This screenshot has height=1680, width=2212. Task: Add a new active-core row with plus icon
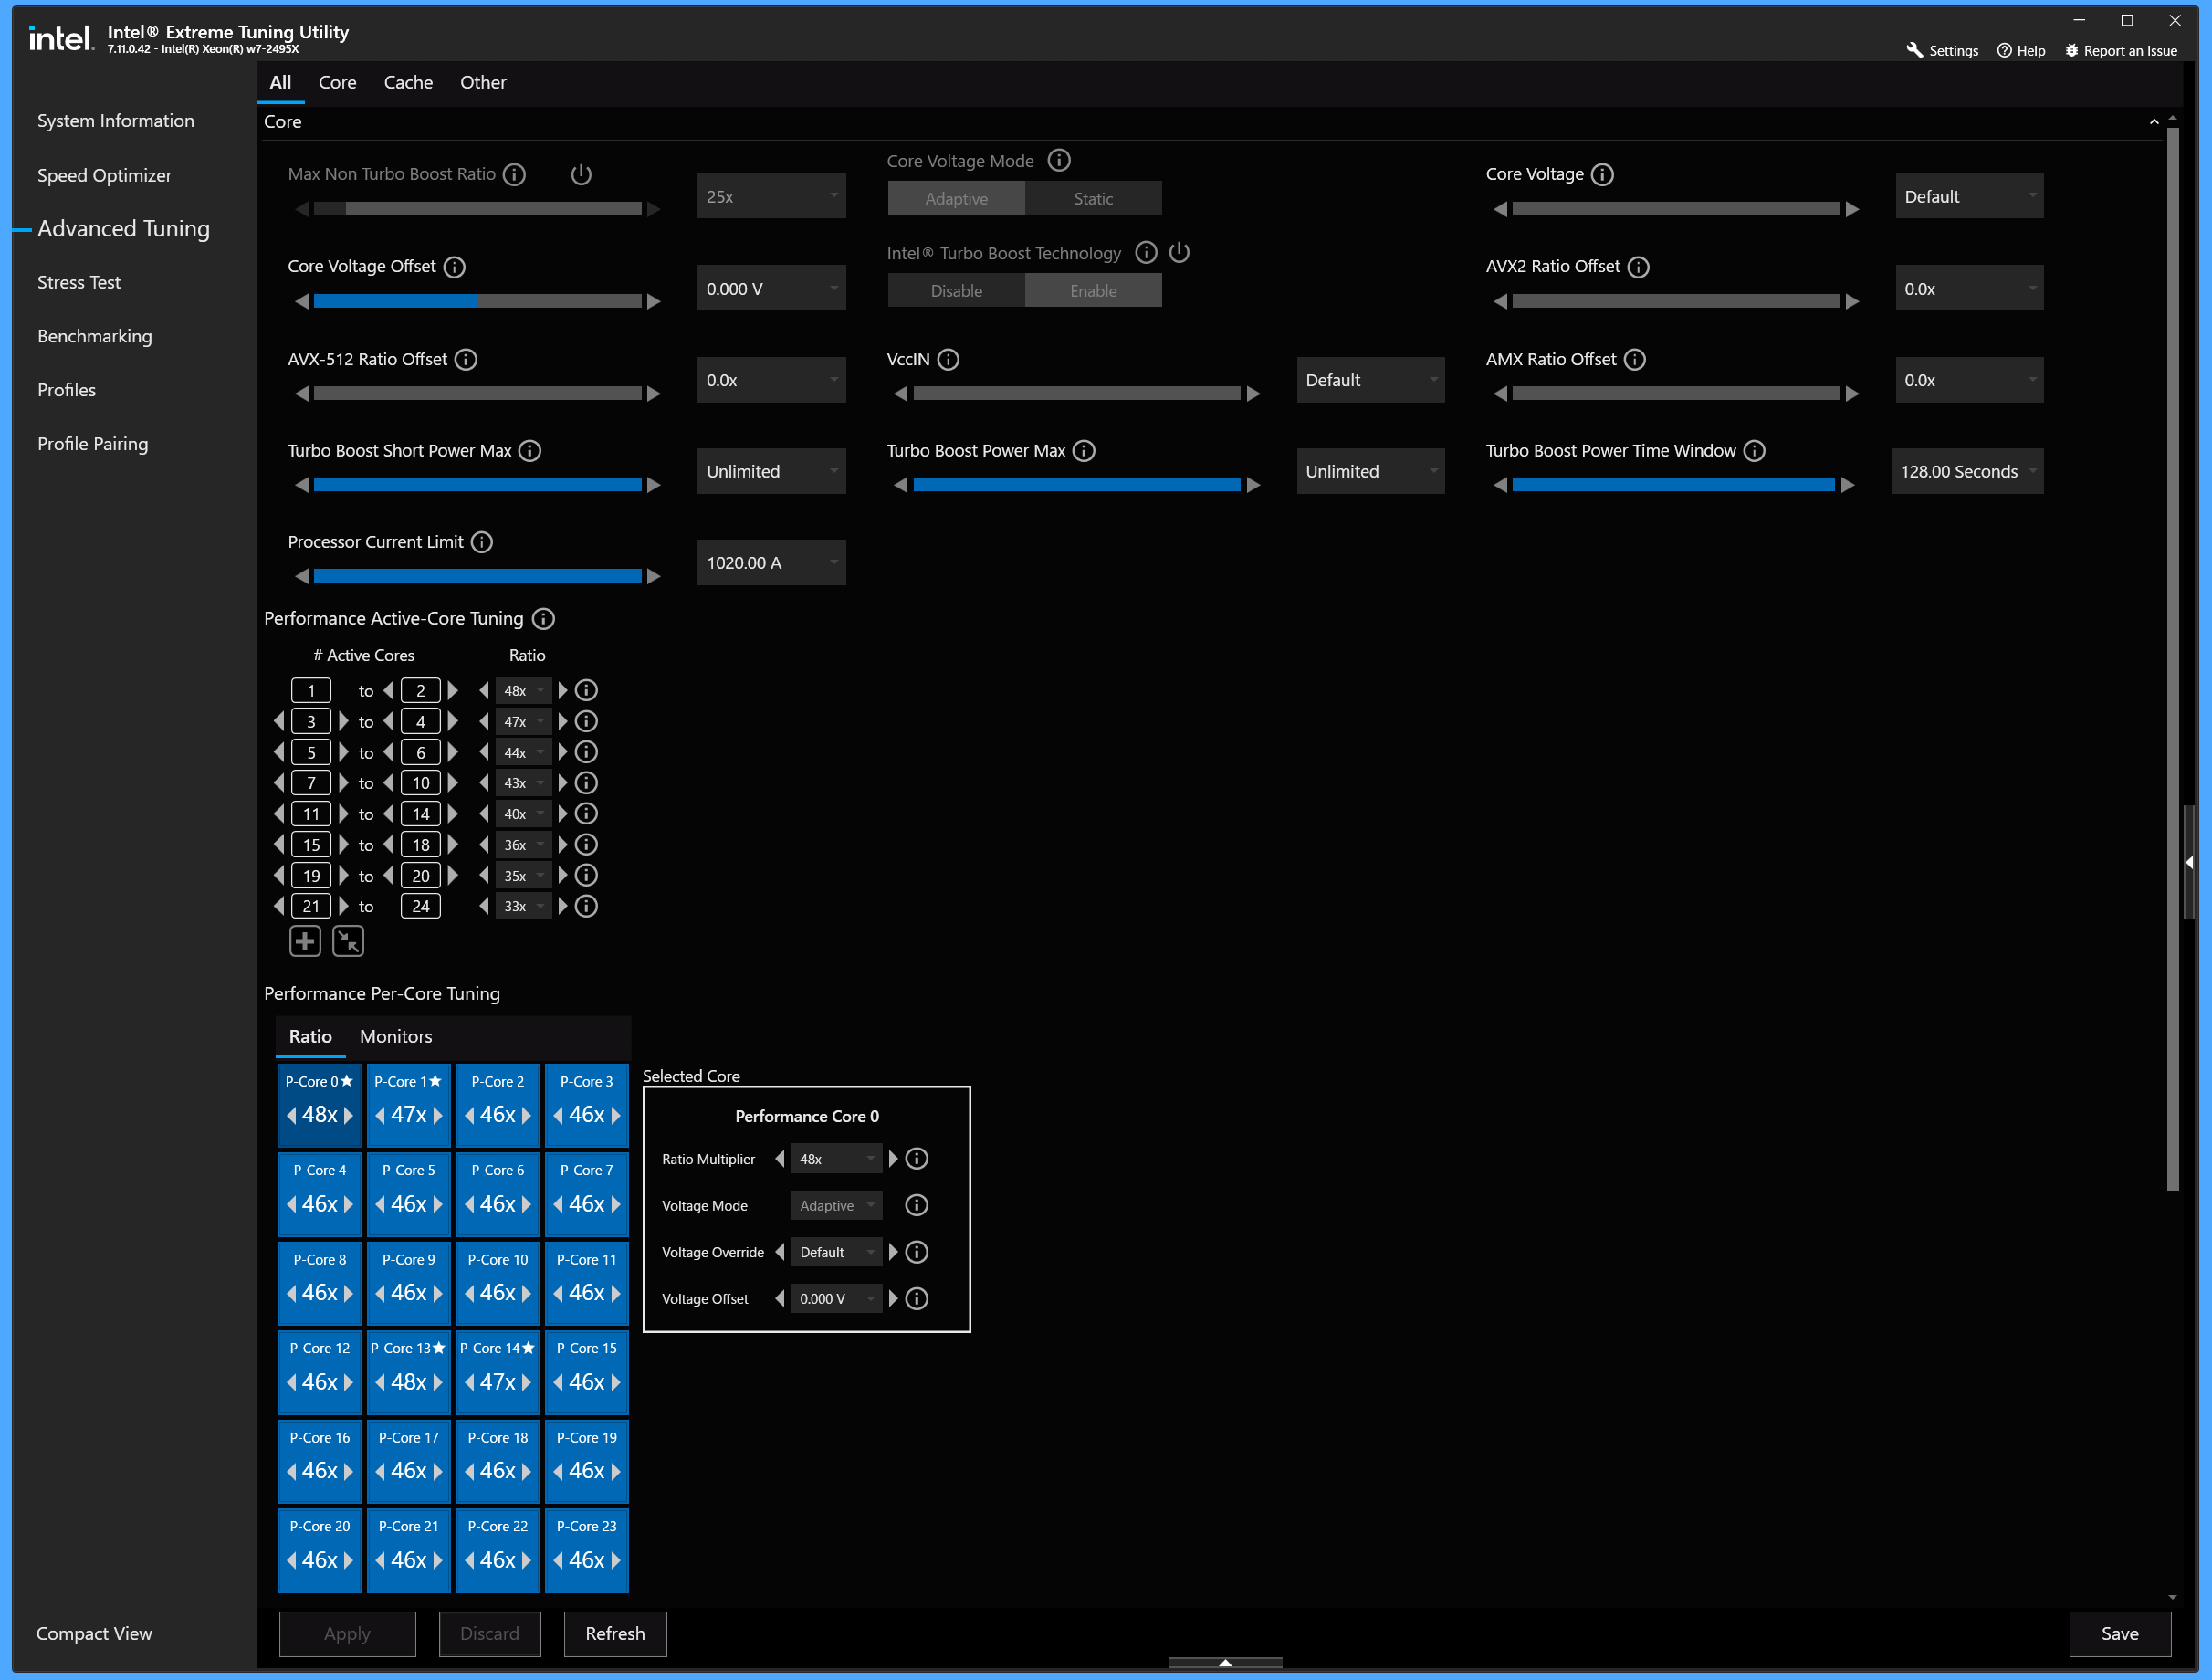point(305,941)
